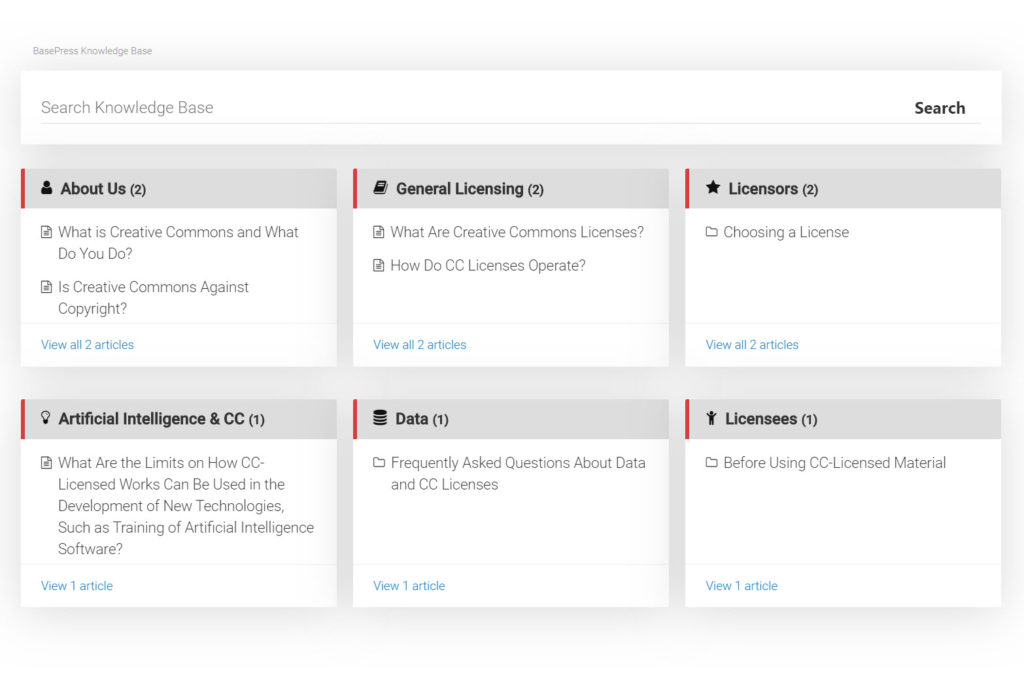This screenshot has width=1024, height=696.
Task: Click the star icon beside Licensors
Action: pyautogui.click(x=713, y=188)
